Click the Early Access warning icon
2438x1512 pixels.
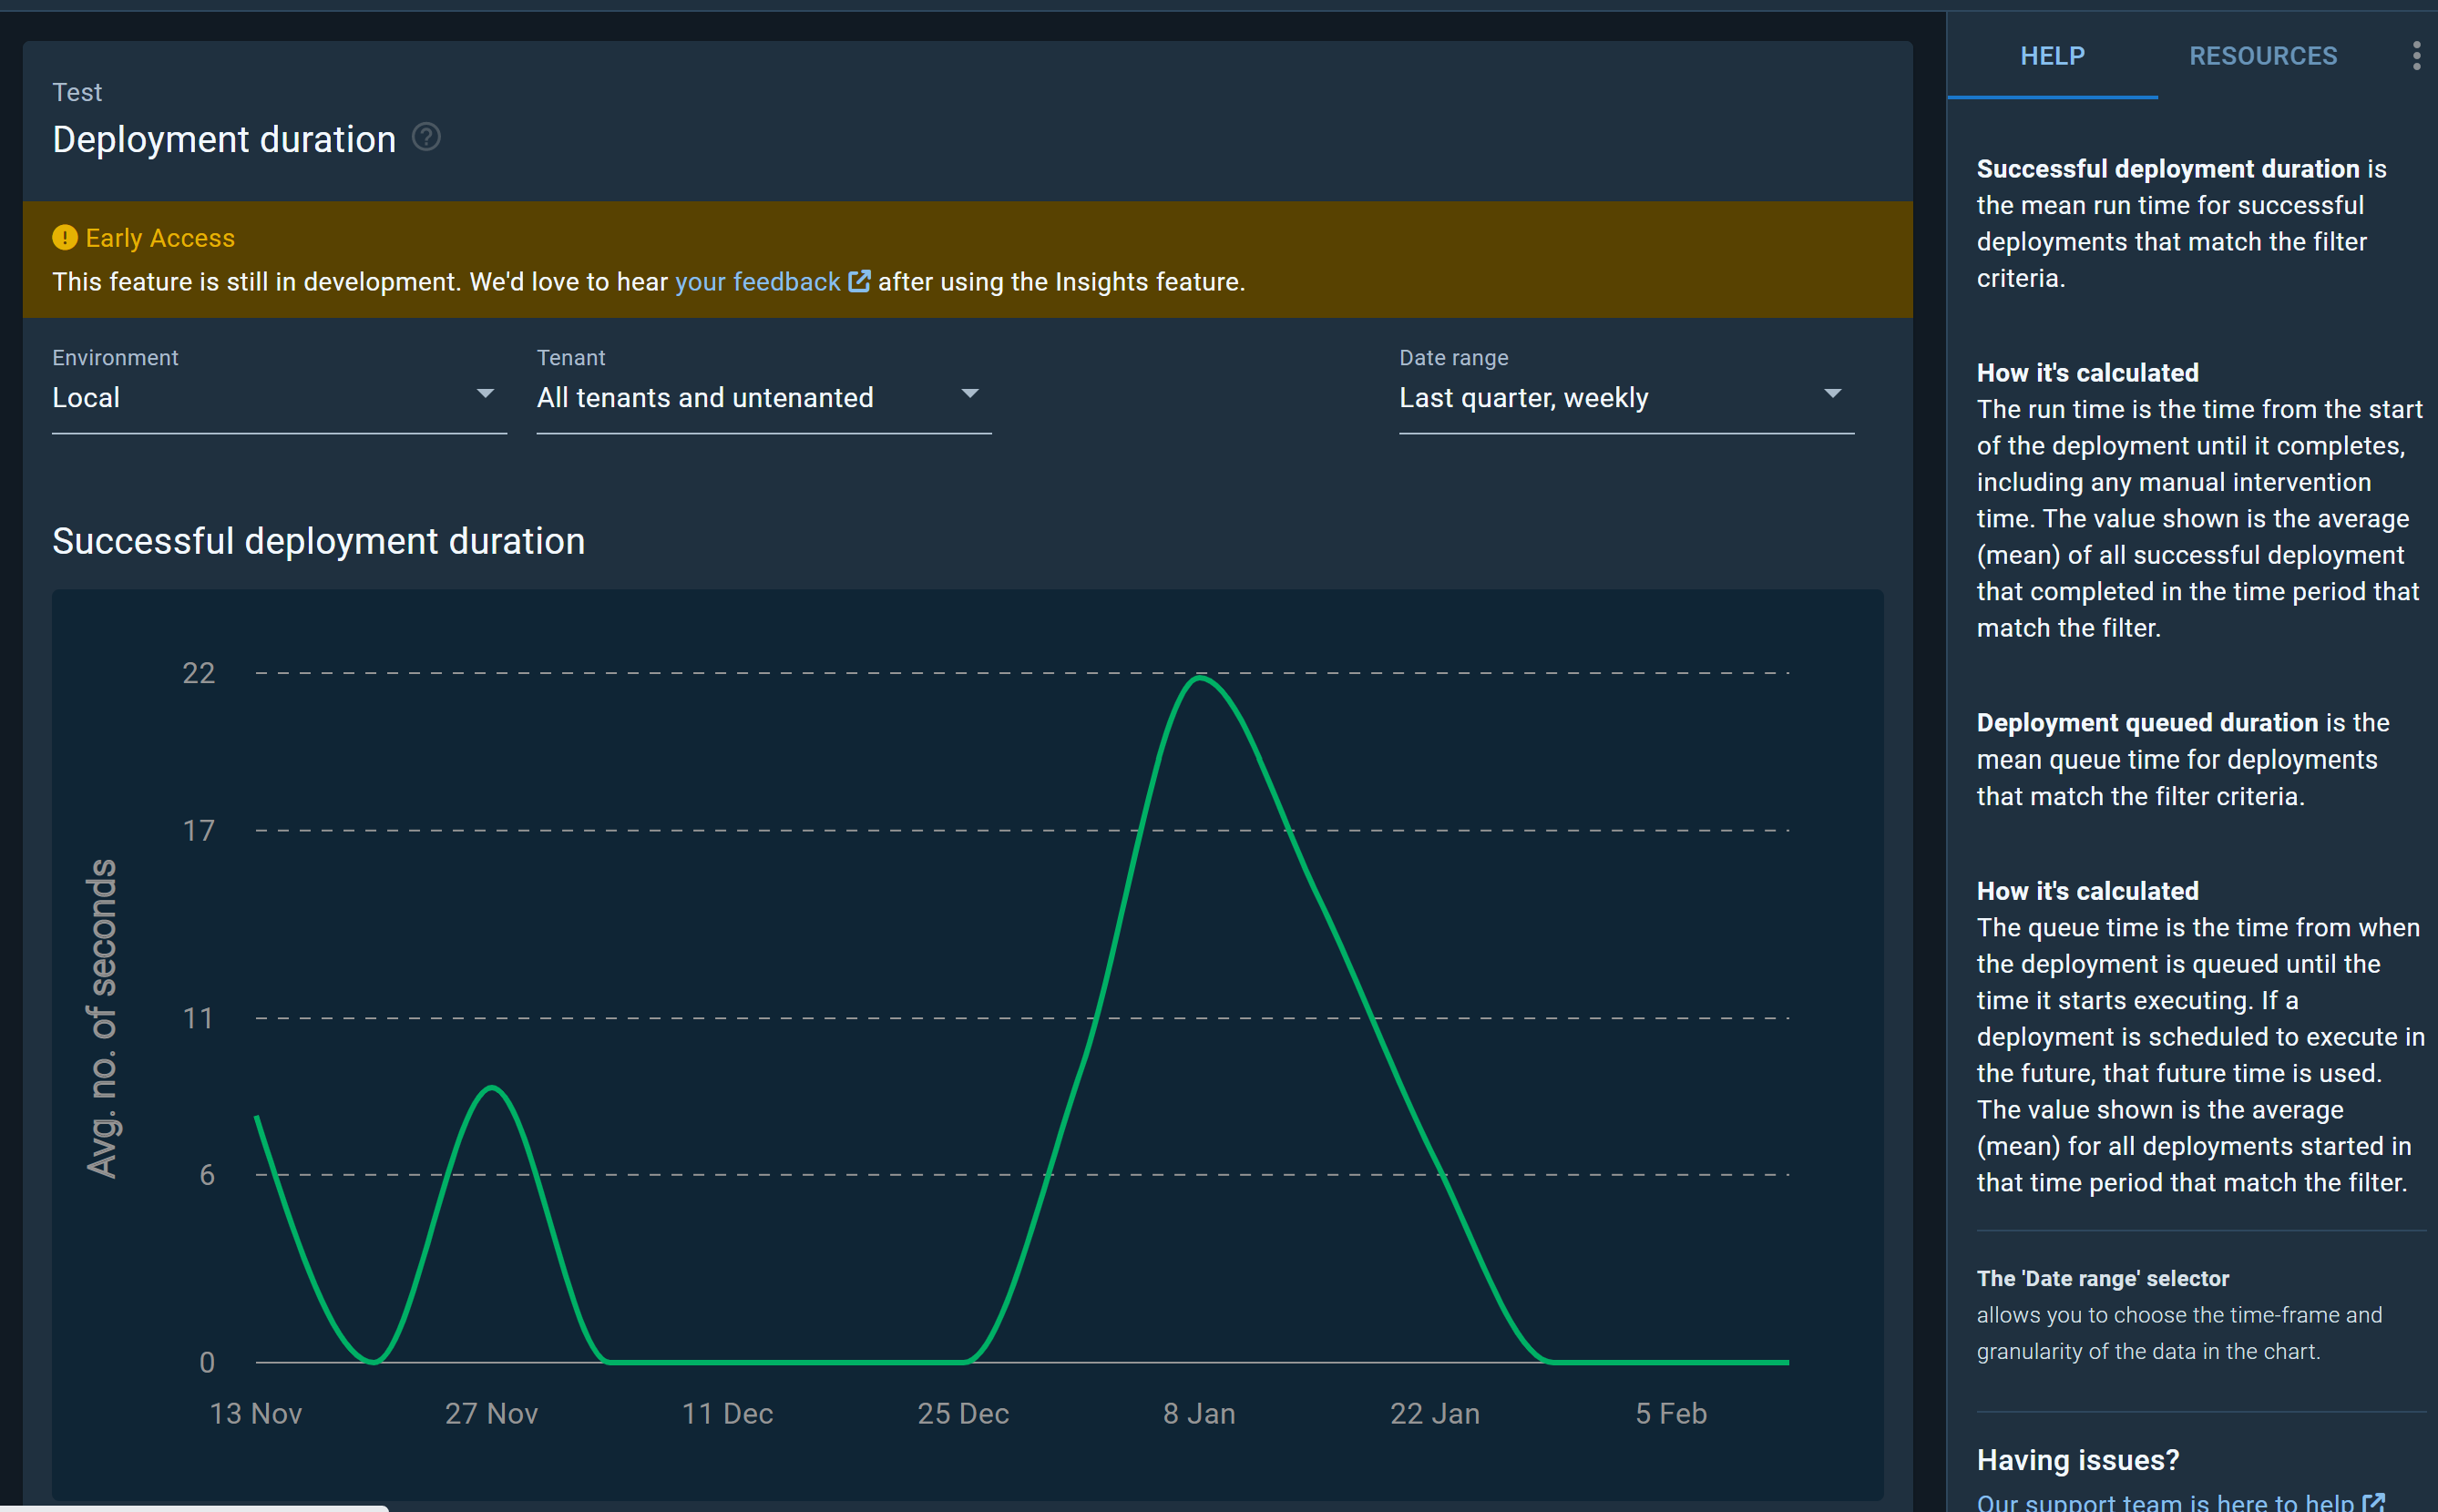pyautogui.click(x=63, y=237)
